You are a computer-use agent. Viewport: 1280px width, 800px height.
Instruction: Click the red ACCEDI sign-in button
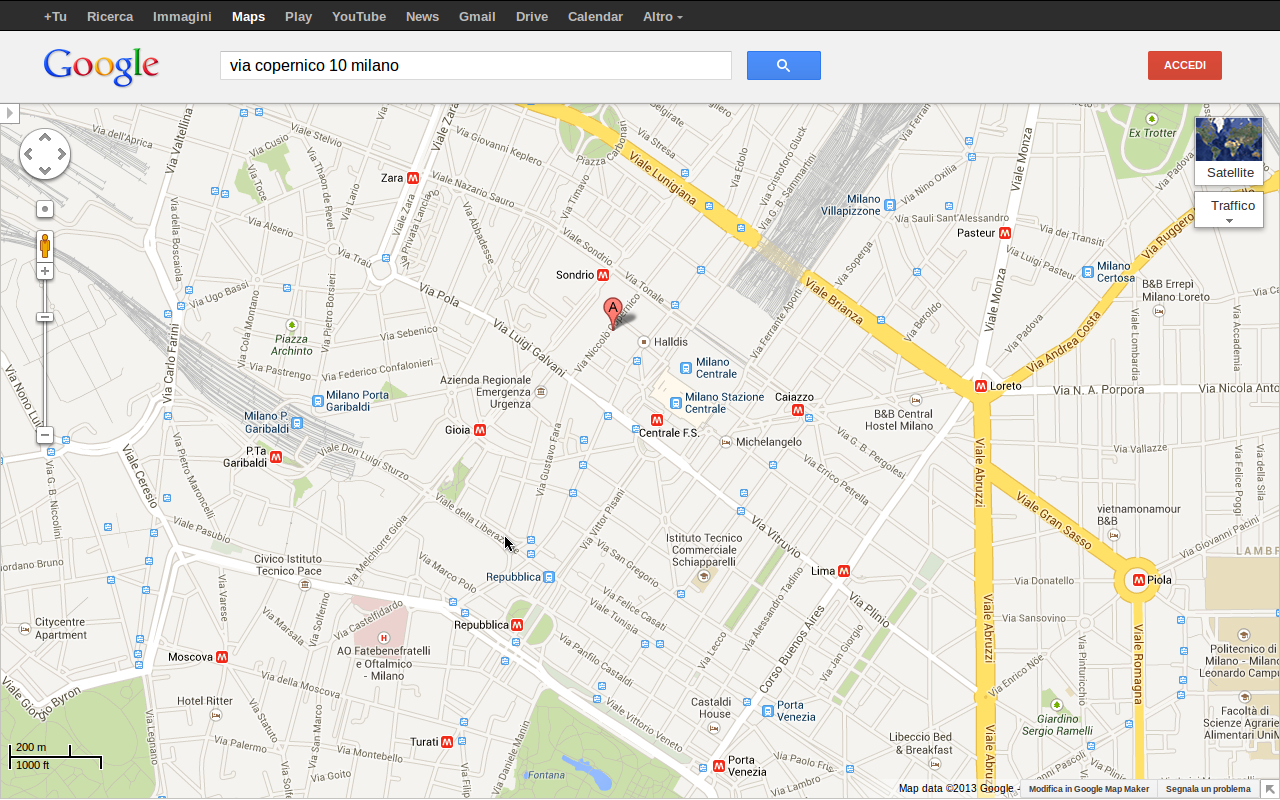point(1185,65)
